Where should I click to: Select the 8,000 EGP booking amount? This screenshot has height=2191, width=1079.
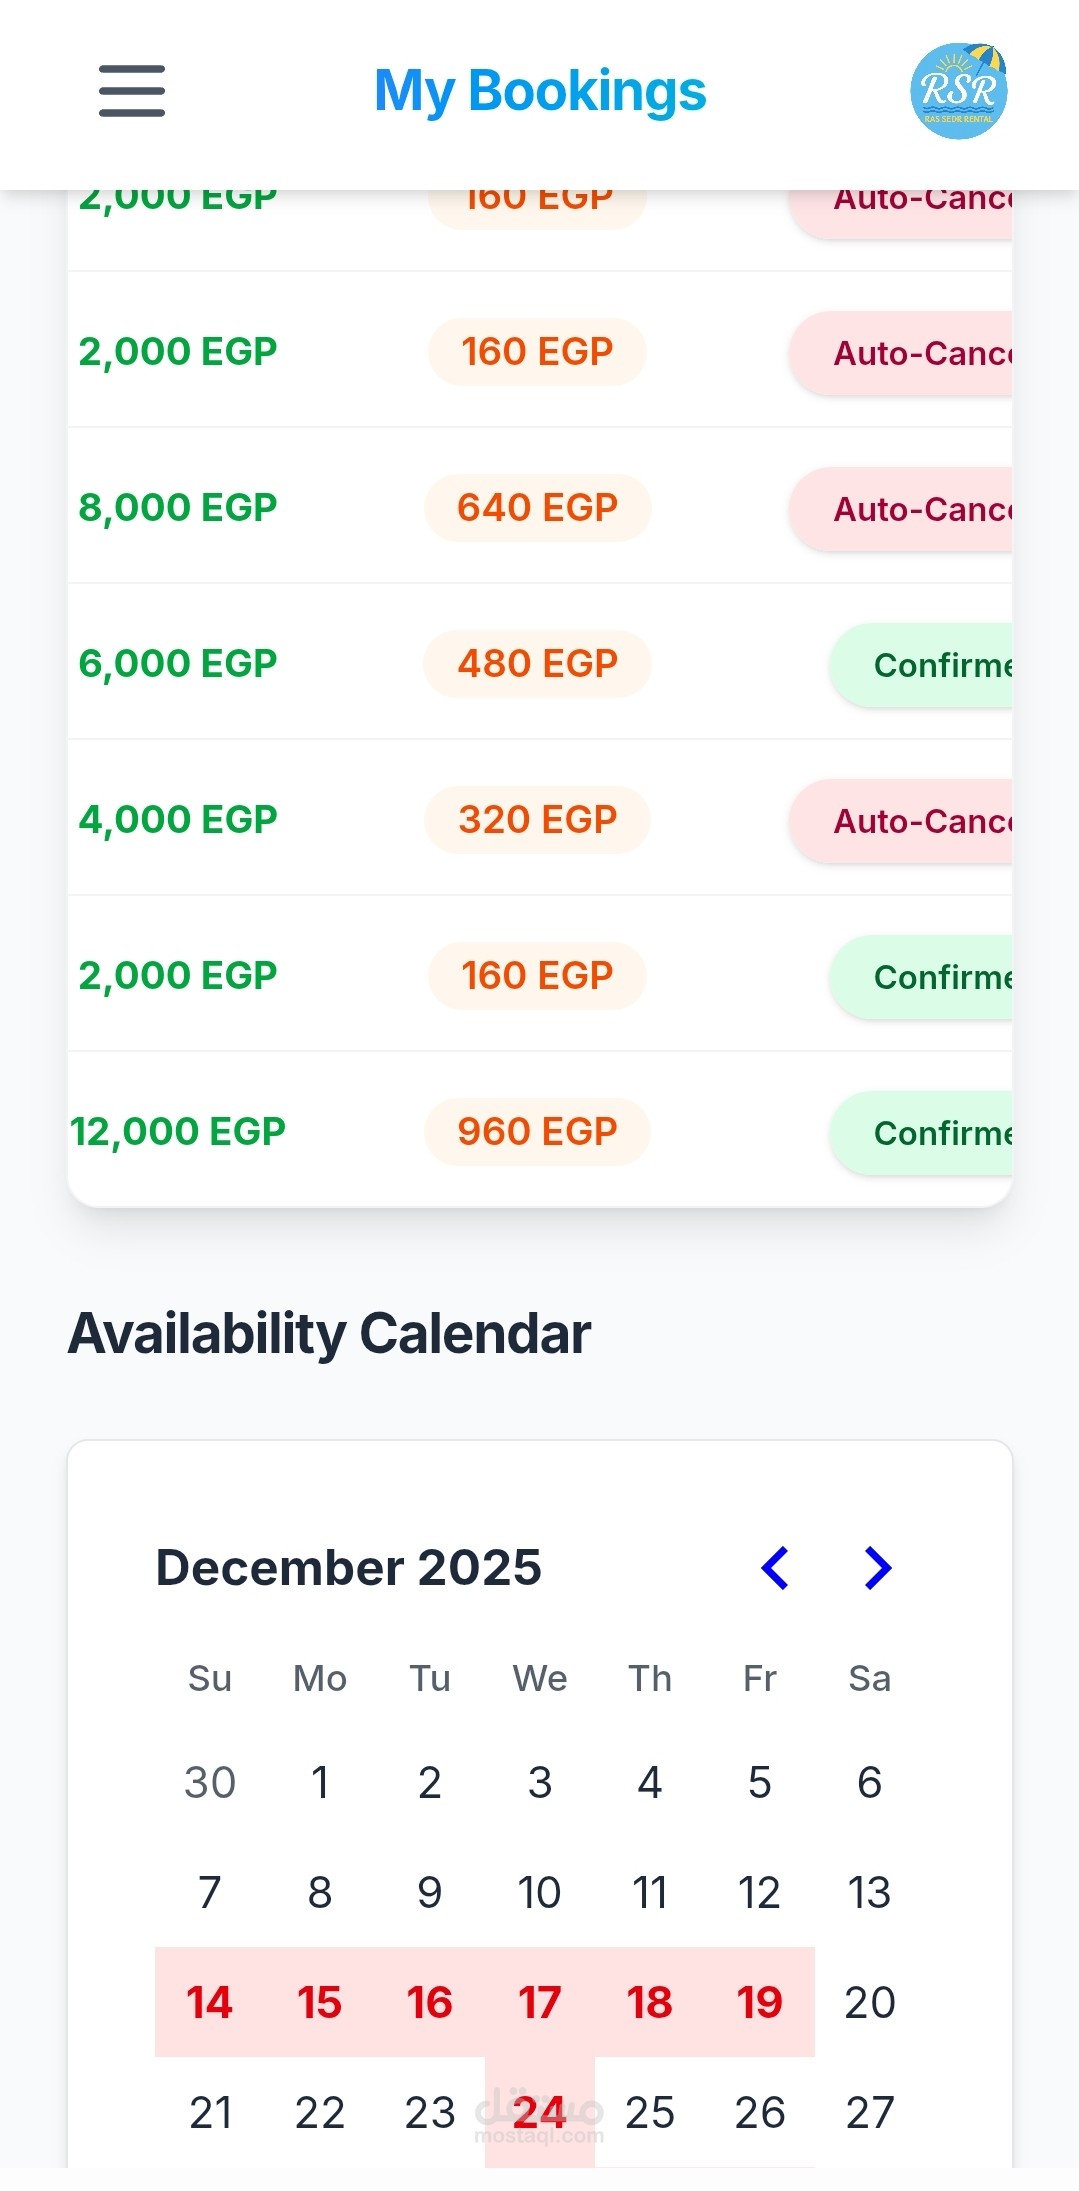[178, 508]
